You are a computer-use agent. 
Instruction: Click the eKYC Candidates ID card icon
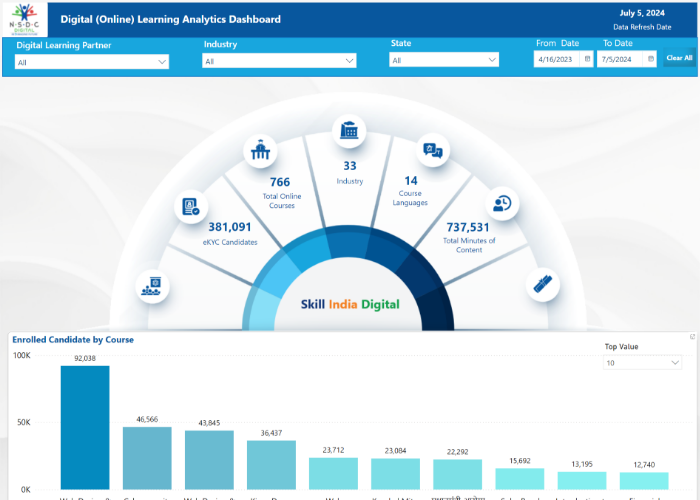coord(191,207)
